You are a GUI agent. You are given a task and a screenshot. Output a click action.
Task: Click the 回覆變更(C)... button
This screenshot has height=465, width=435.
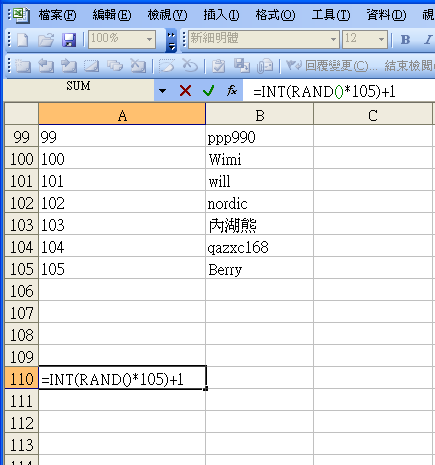pyautogui.click(x=331, y=66)
